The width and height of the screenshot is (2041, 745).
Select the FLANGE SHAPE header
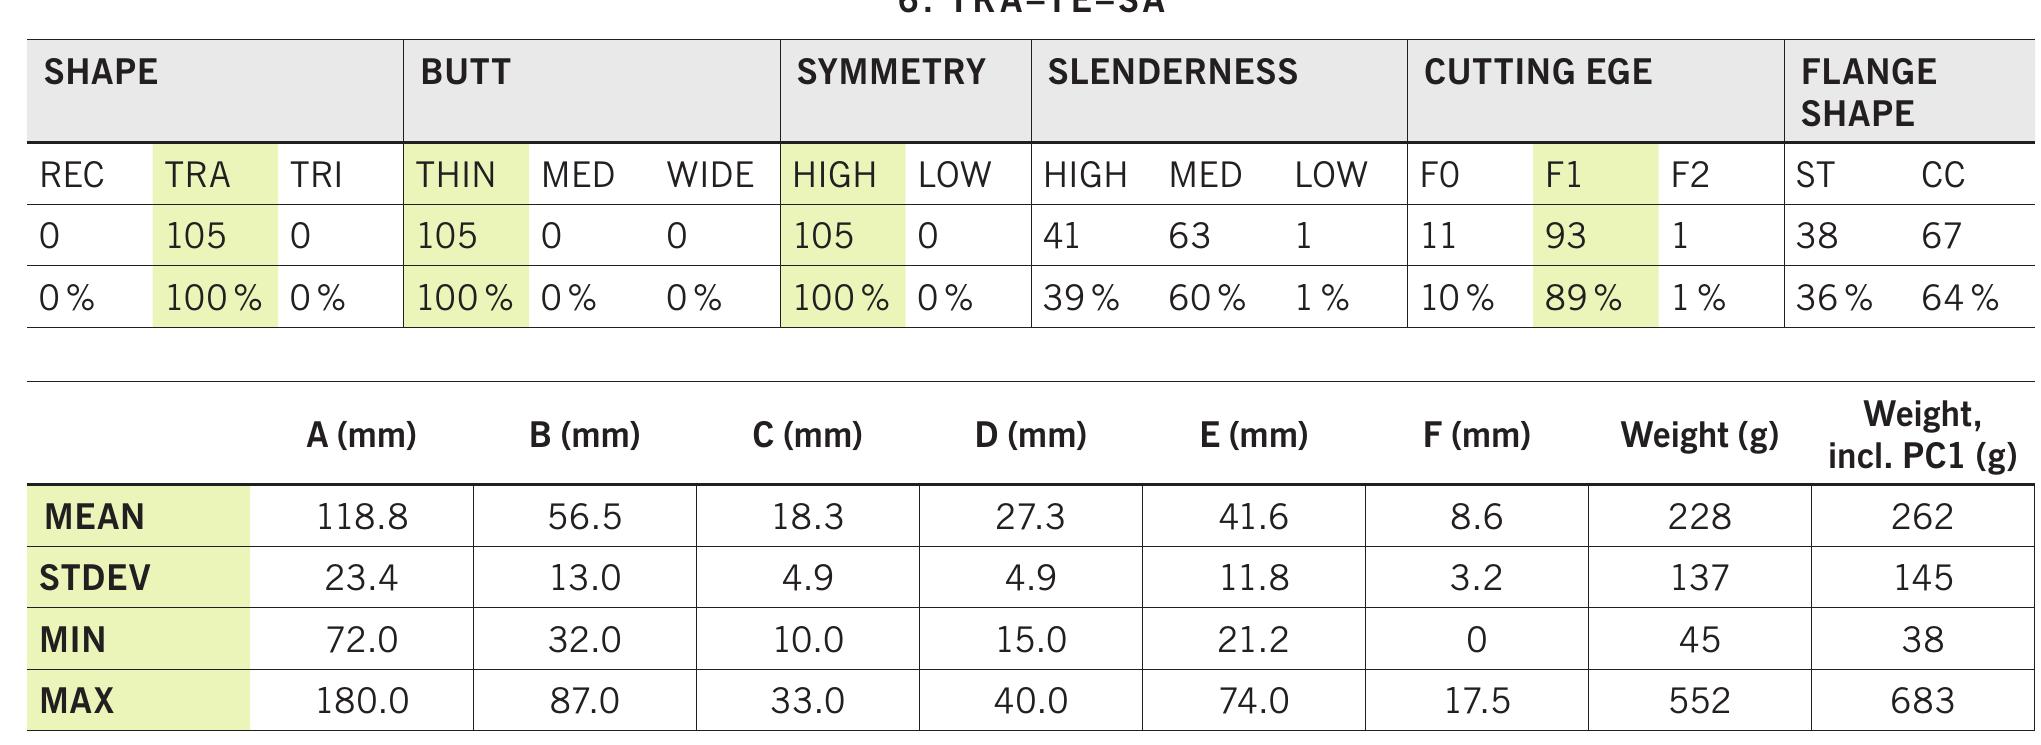[1868, 92]
